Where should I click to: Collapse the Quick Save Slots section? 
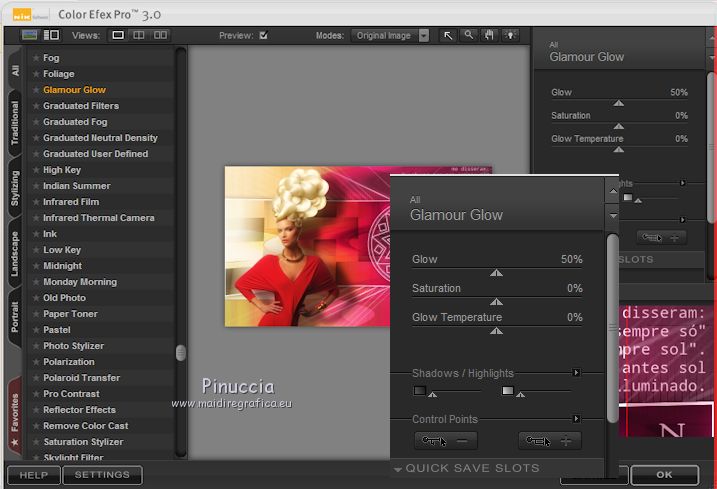coord(398,468)
